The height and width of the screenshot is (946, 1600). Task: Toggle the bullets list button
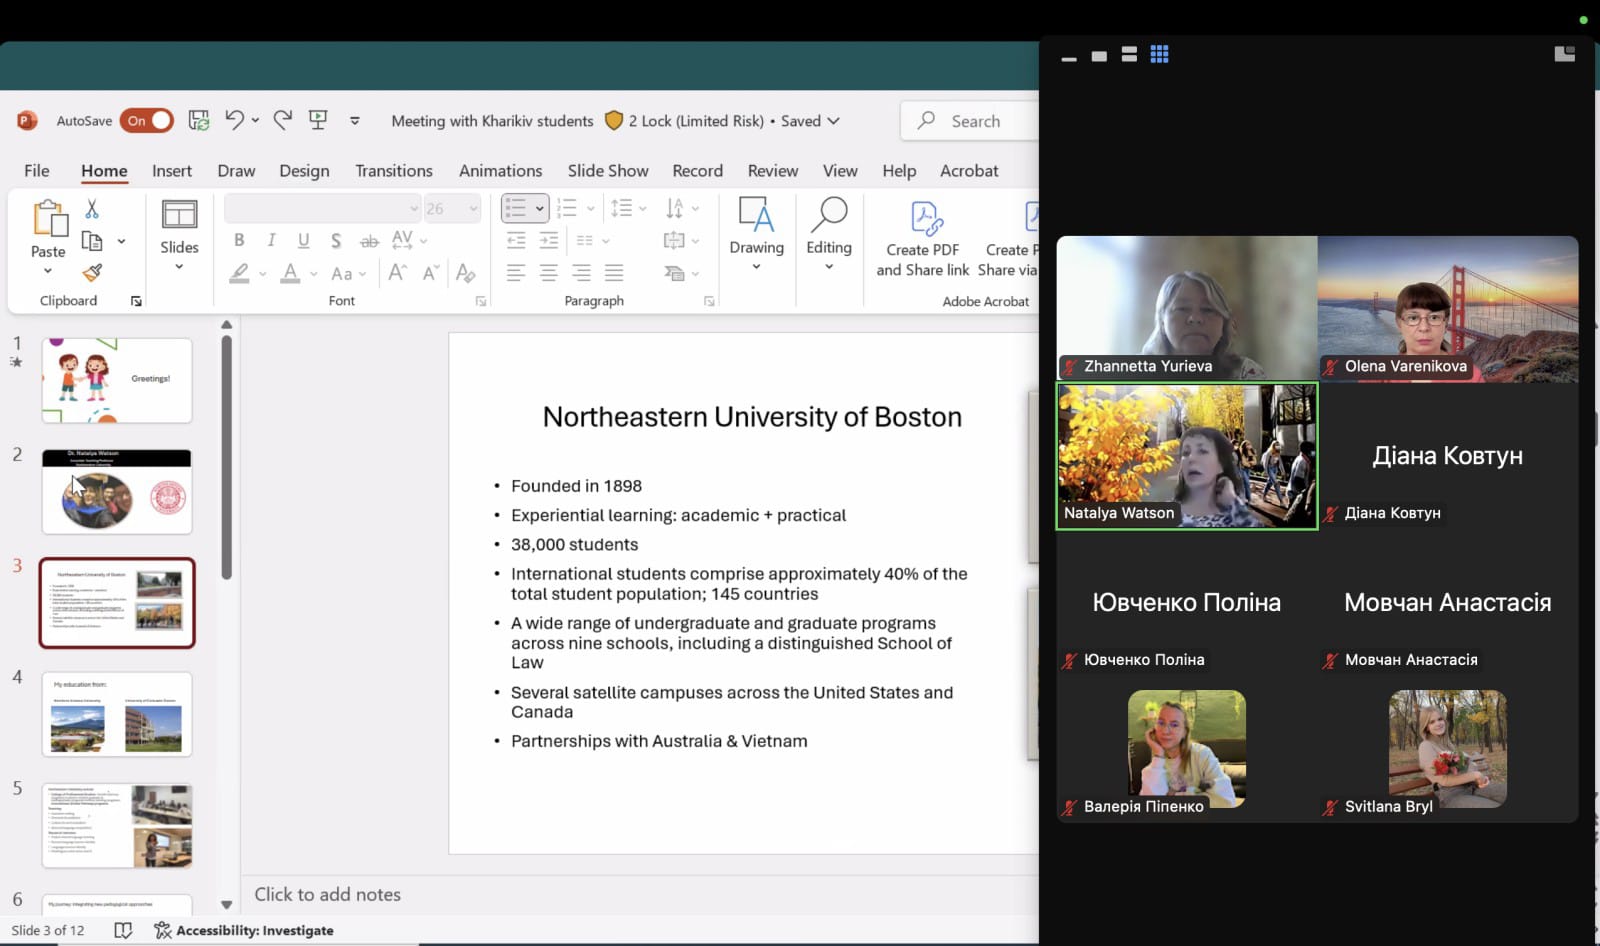(x=515, y=208)
